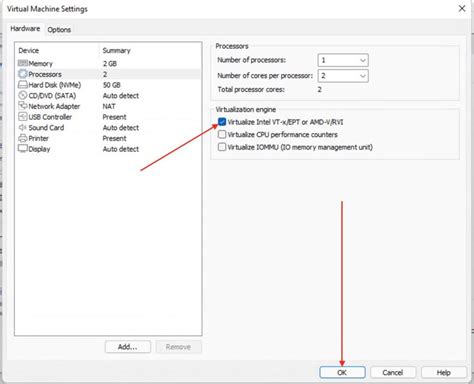
Task: Click Auto detect summary for CD/DVD
Action: (x=121, y=96)
